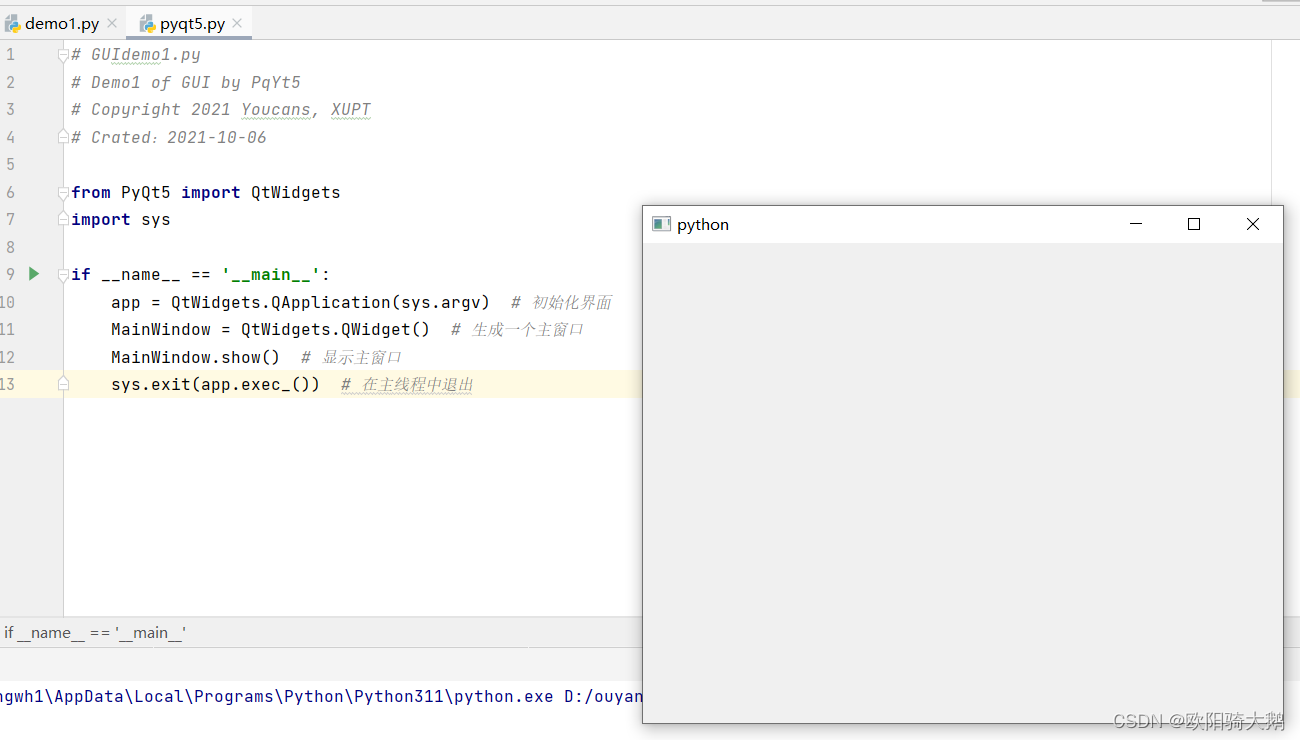Collapse the import statement fold arrow at line 6
The width and height of the screenshot is (1300, 740).
pos(62,191)
